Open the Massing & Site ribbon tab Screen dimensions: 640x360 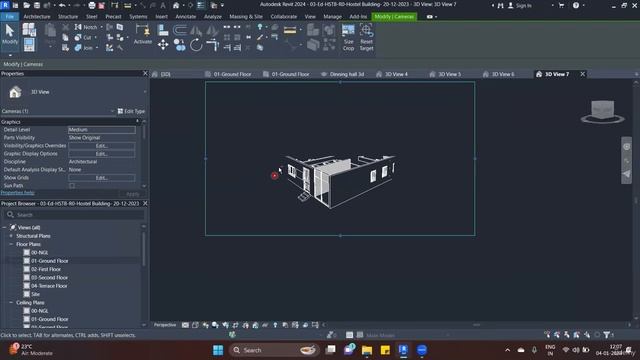(246, 17)
